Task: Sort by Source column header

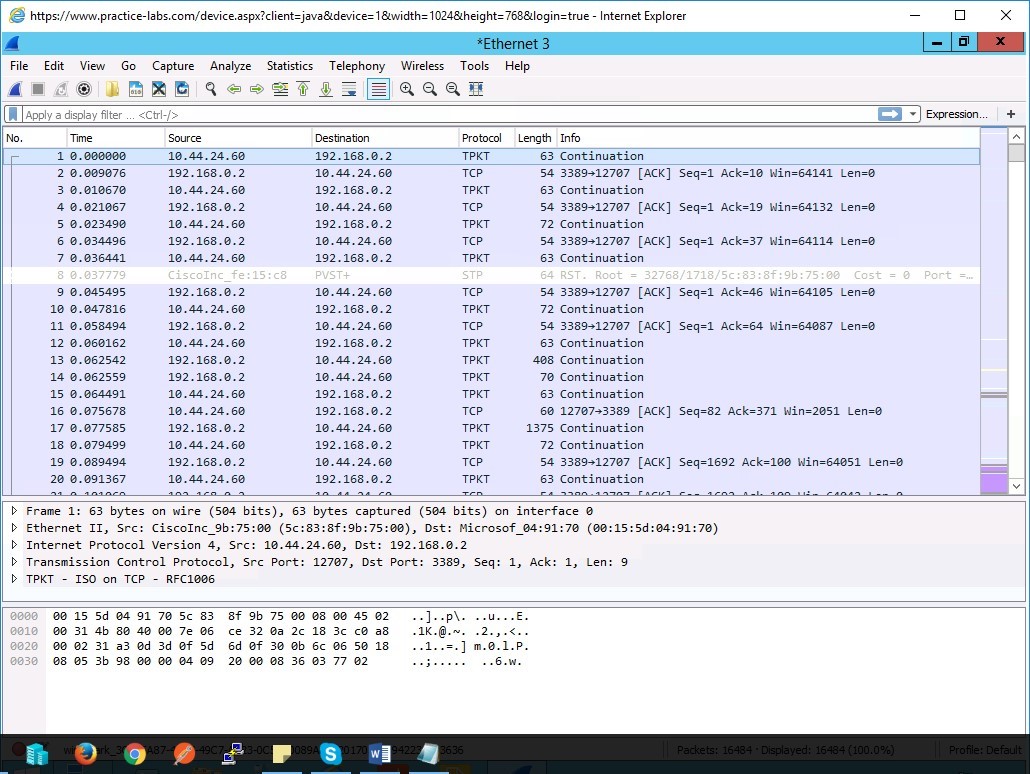Action: click(x=238, y=138)
